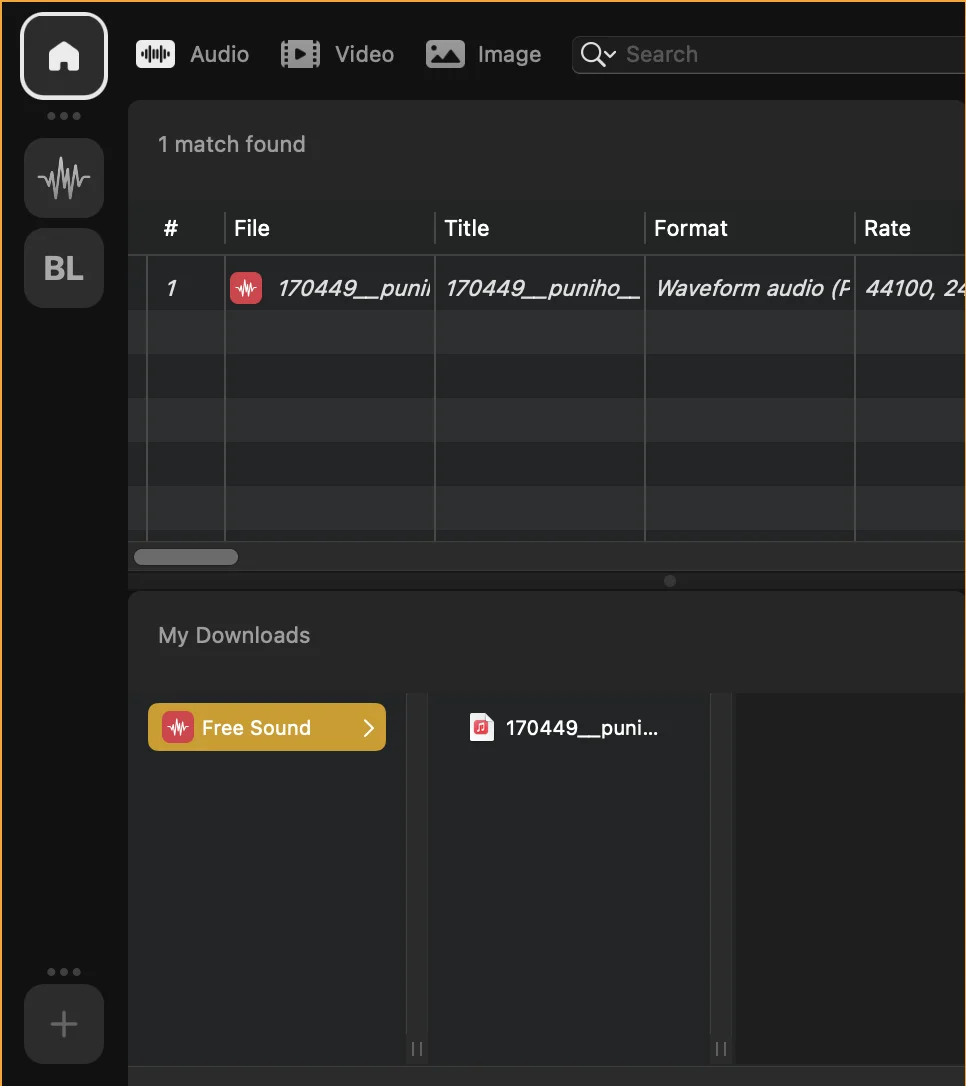Select the row number 1 cell

pos(172,288)
